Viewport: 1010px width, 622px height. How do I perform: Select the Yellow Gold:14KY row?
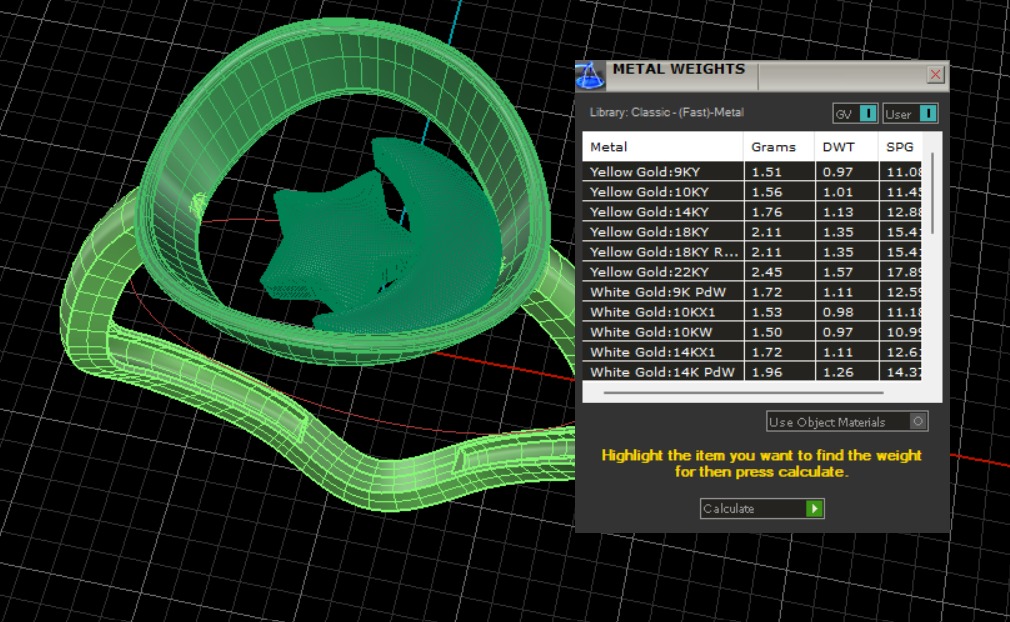752,212
